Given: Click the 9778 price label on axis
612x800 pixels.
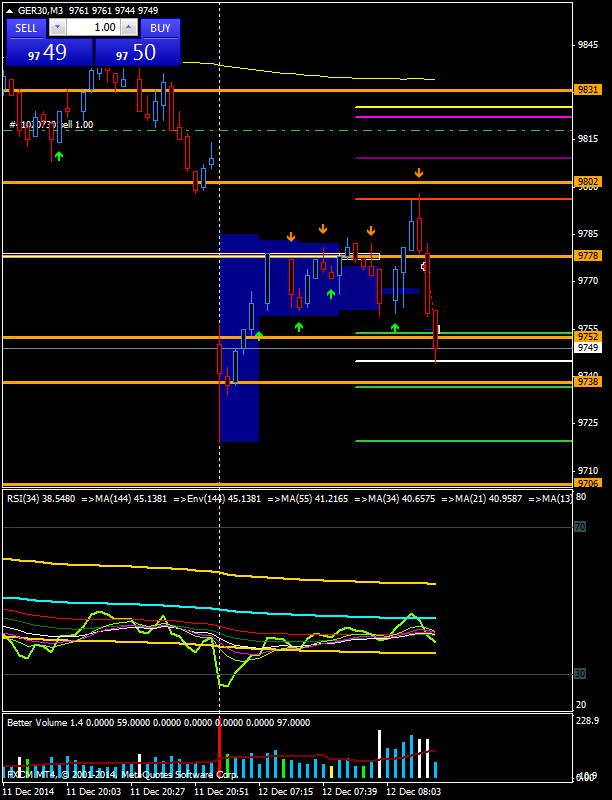Looking at the screenshot, I should click(x=588, y=256).
